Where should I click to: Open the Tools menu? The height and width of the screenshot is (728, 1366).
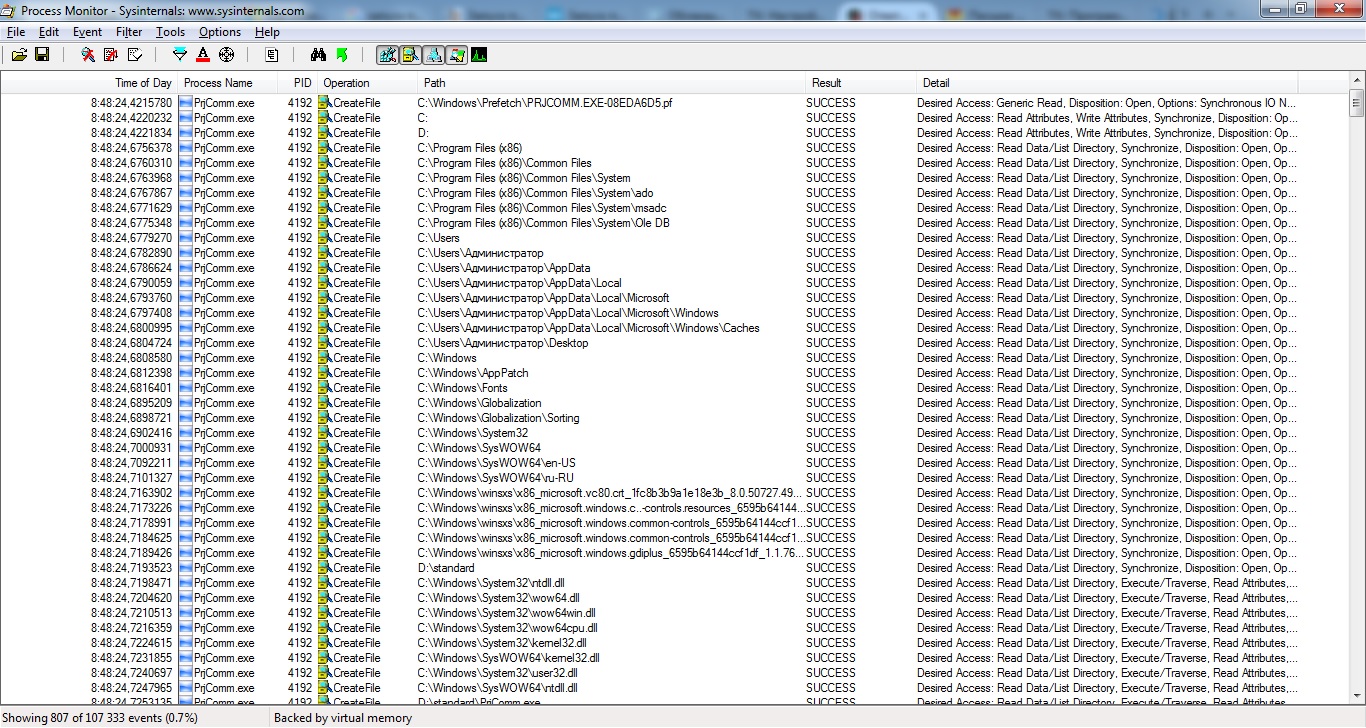tap(170, 32)
